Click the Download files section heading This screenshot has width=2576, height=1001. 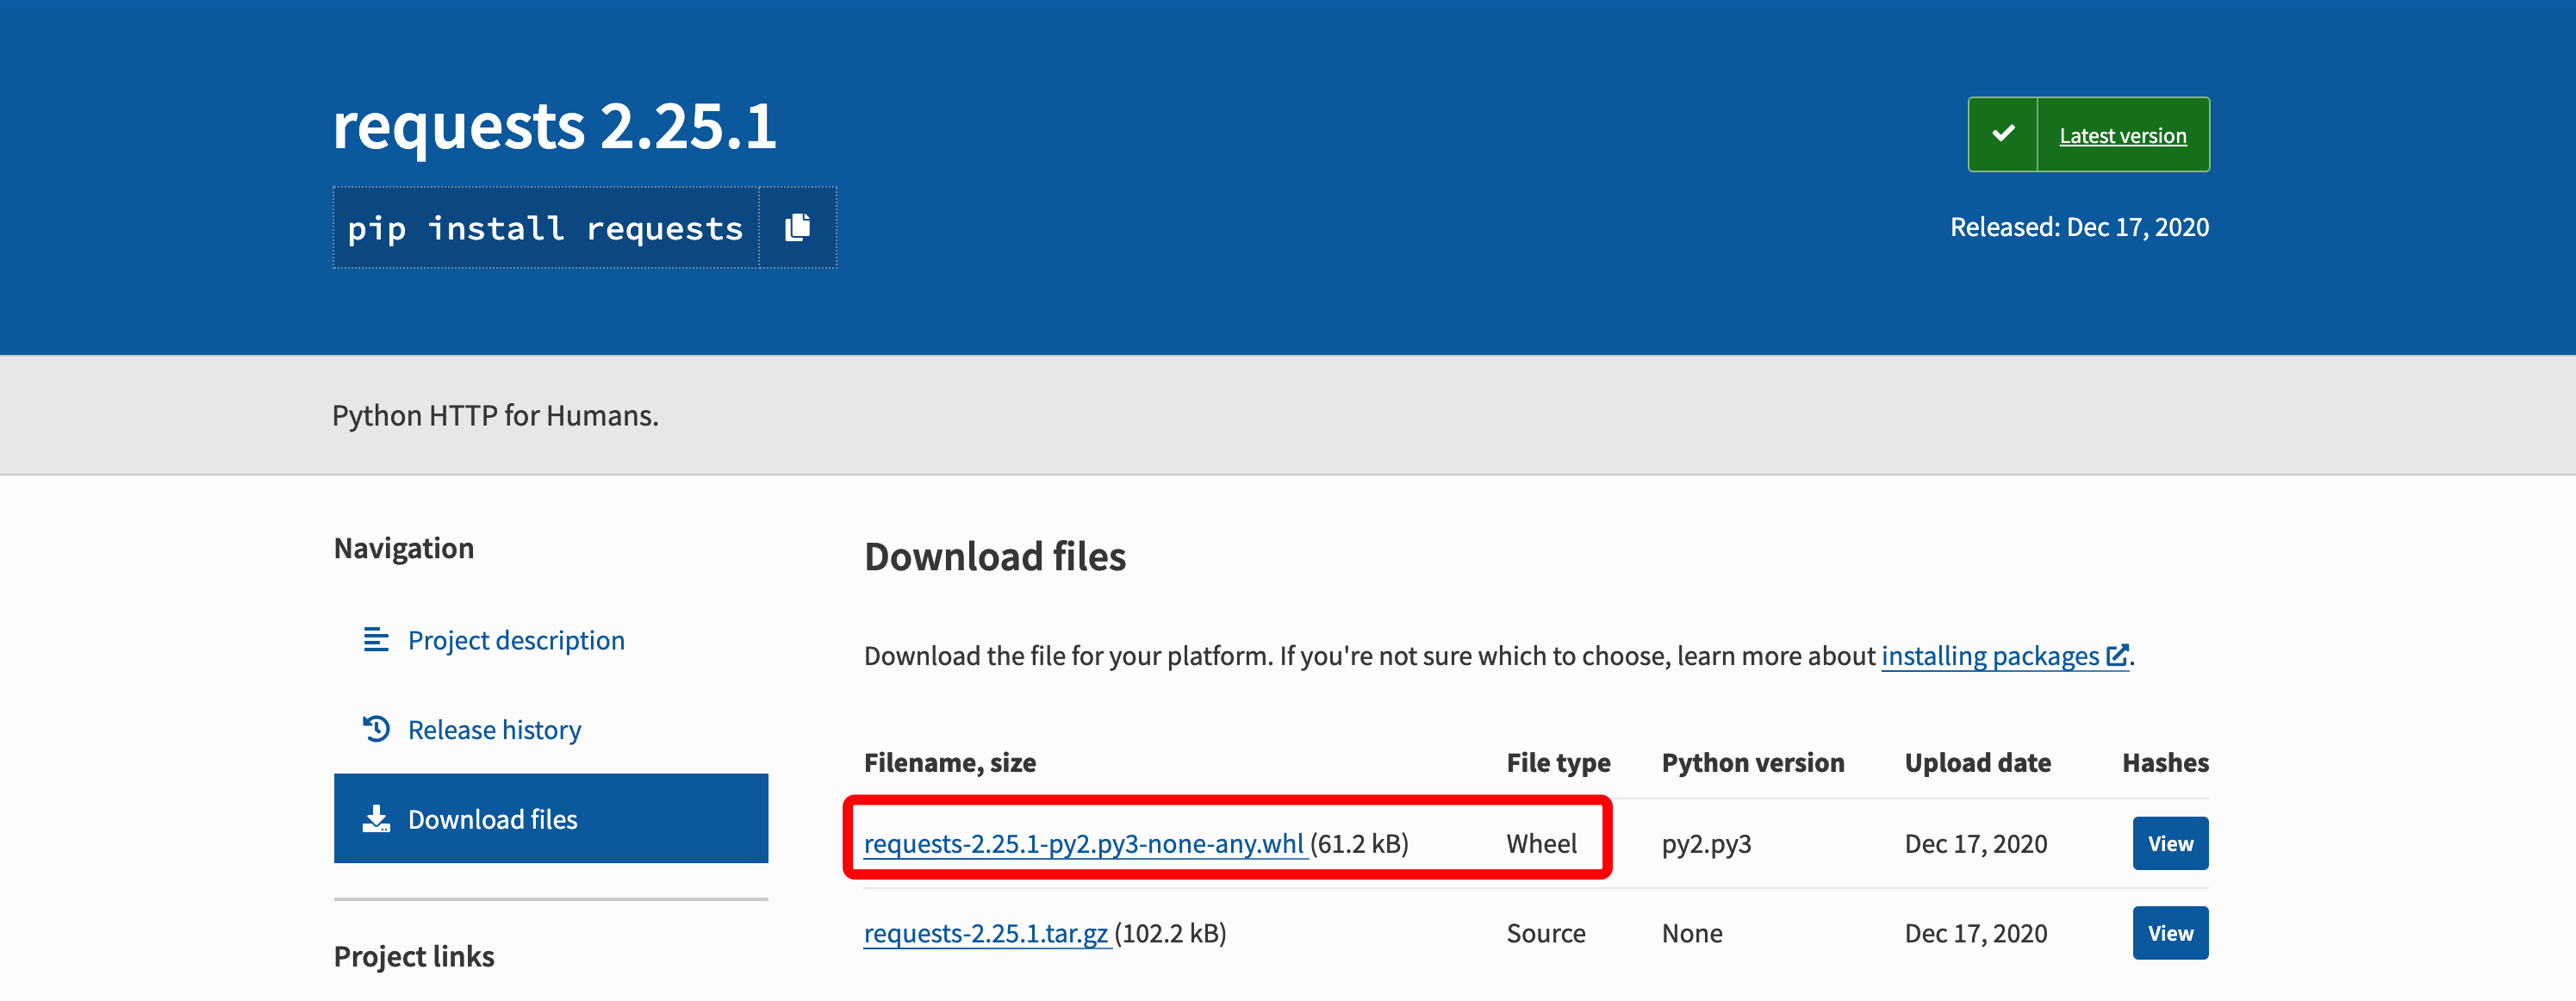994,557
